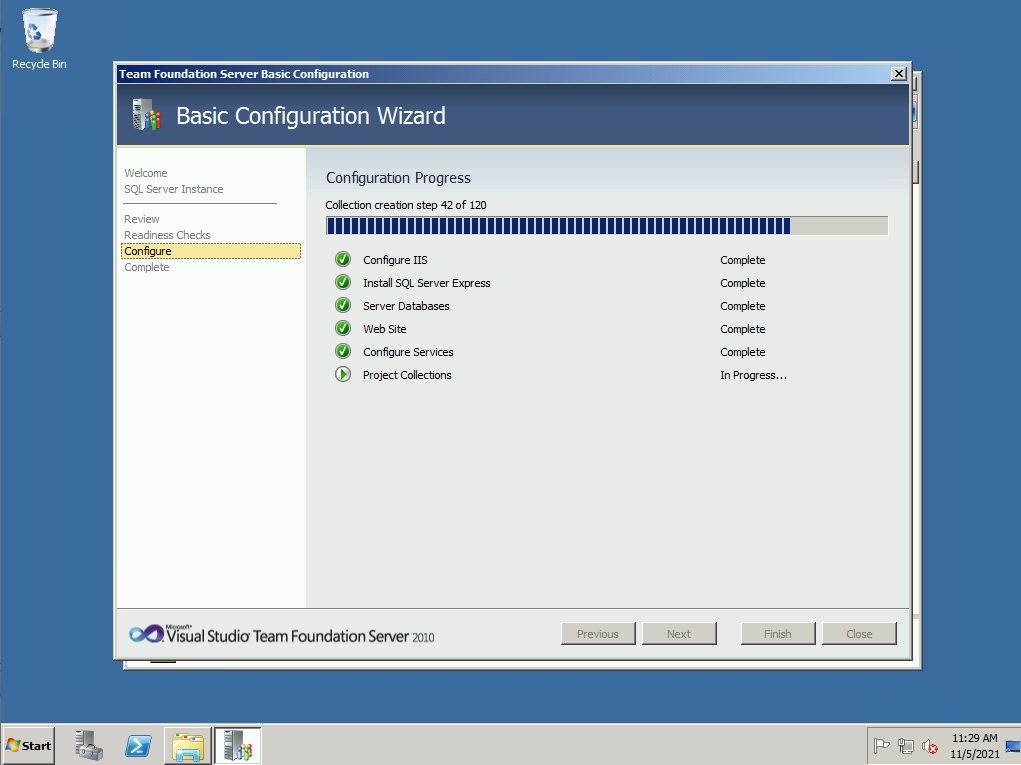Open Windows Explorer from the taskbar
1021x765 pixels.
click(187, 745)
